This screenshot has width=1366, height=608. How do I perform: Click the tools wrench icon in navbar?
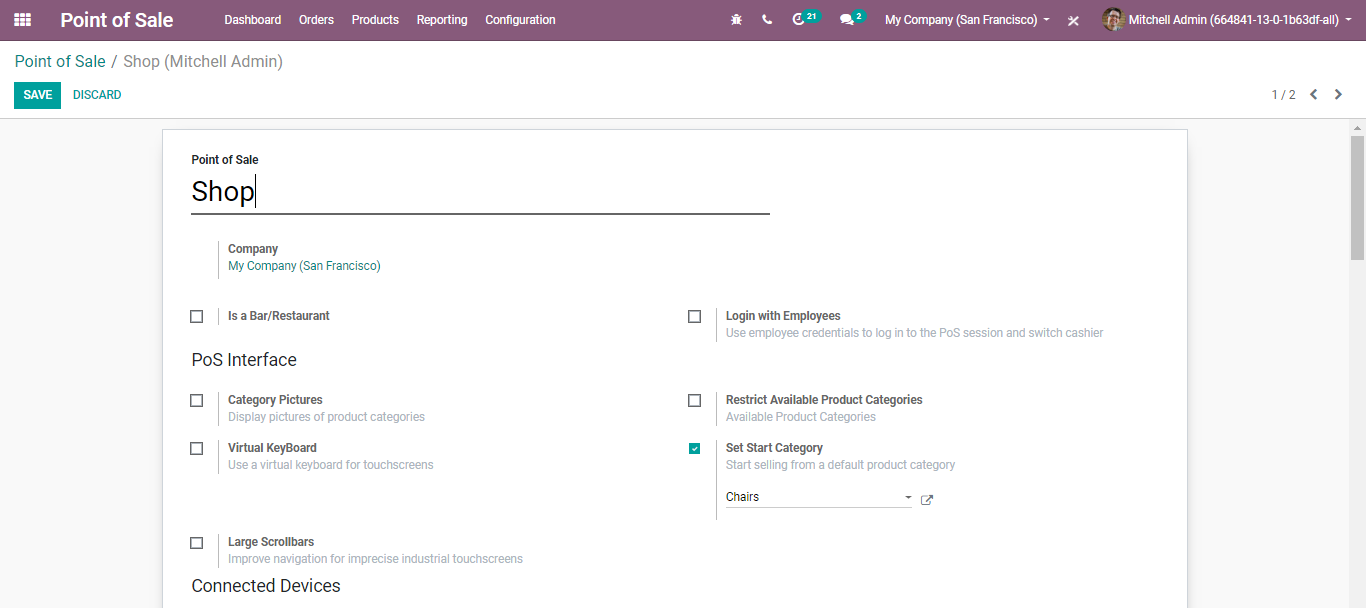(x=1073, y=20)
